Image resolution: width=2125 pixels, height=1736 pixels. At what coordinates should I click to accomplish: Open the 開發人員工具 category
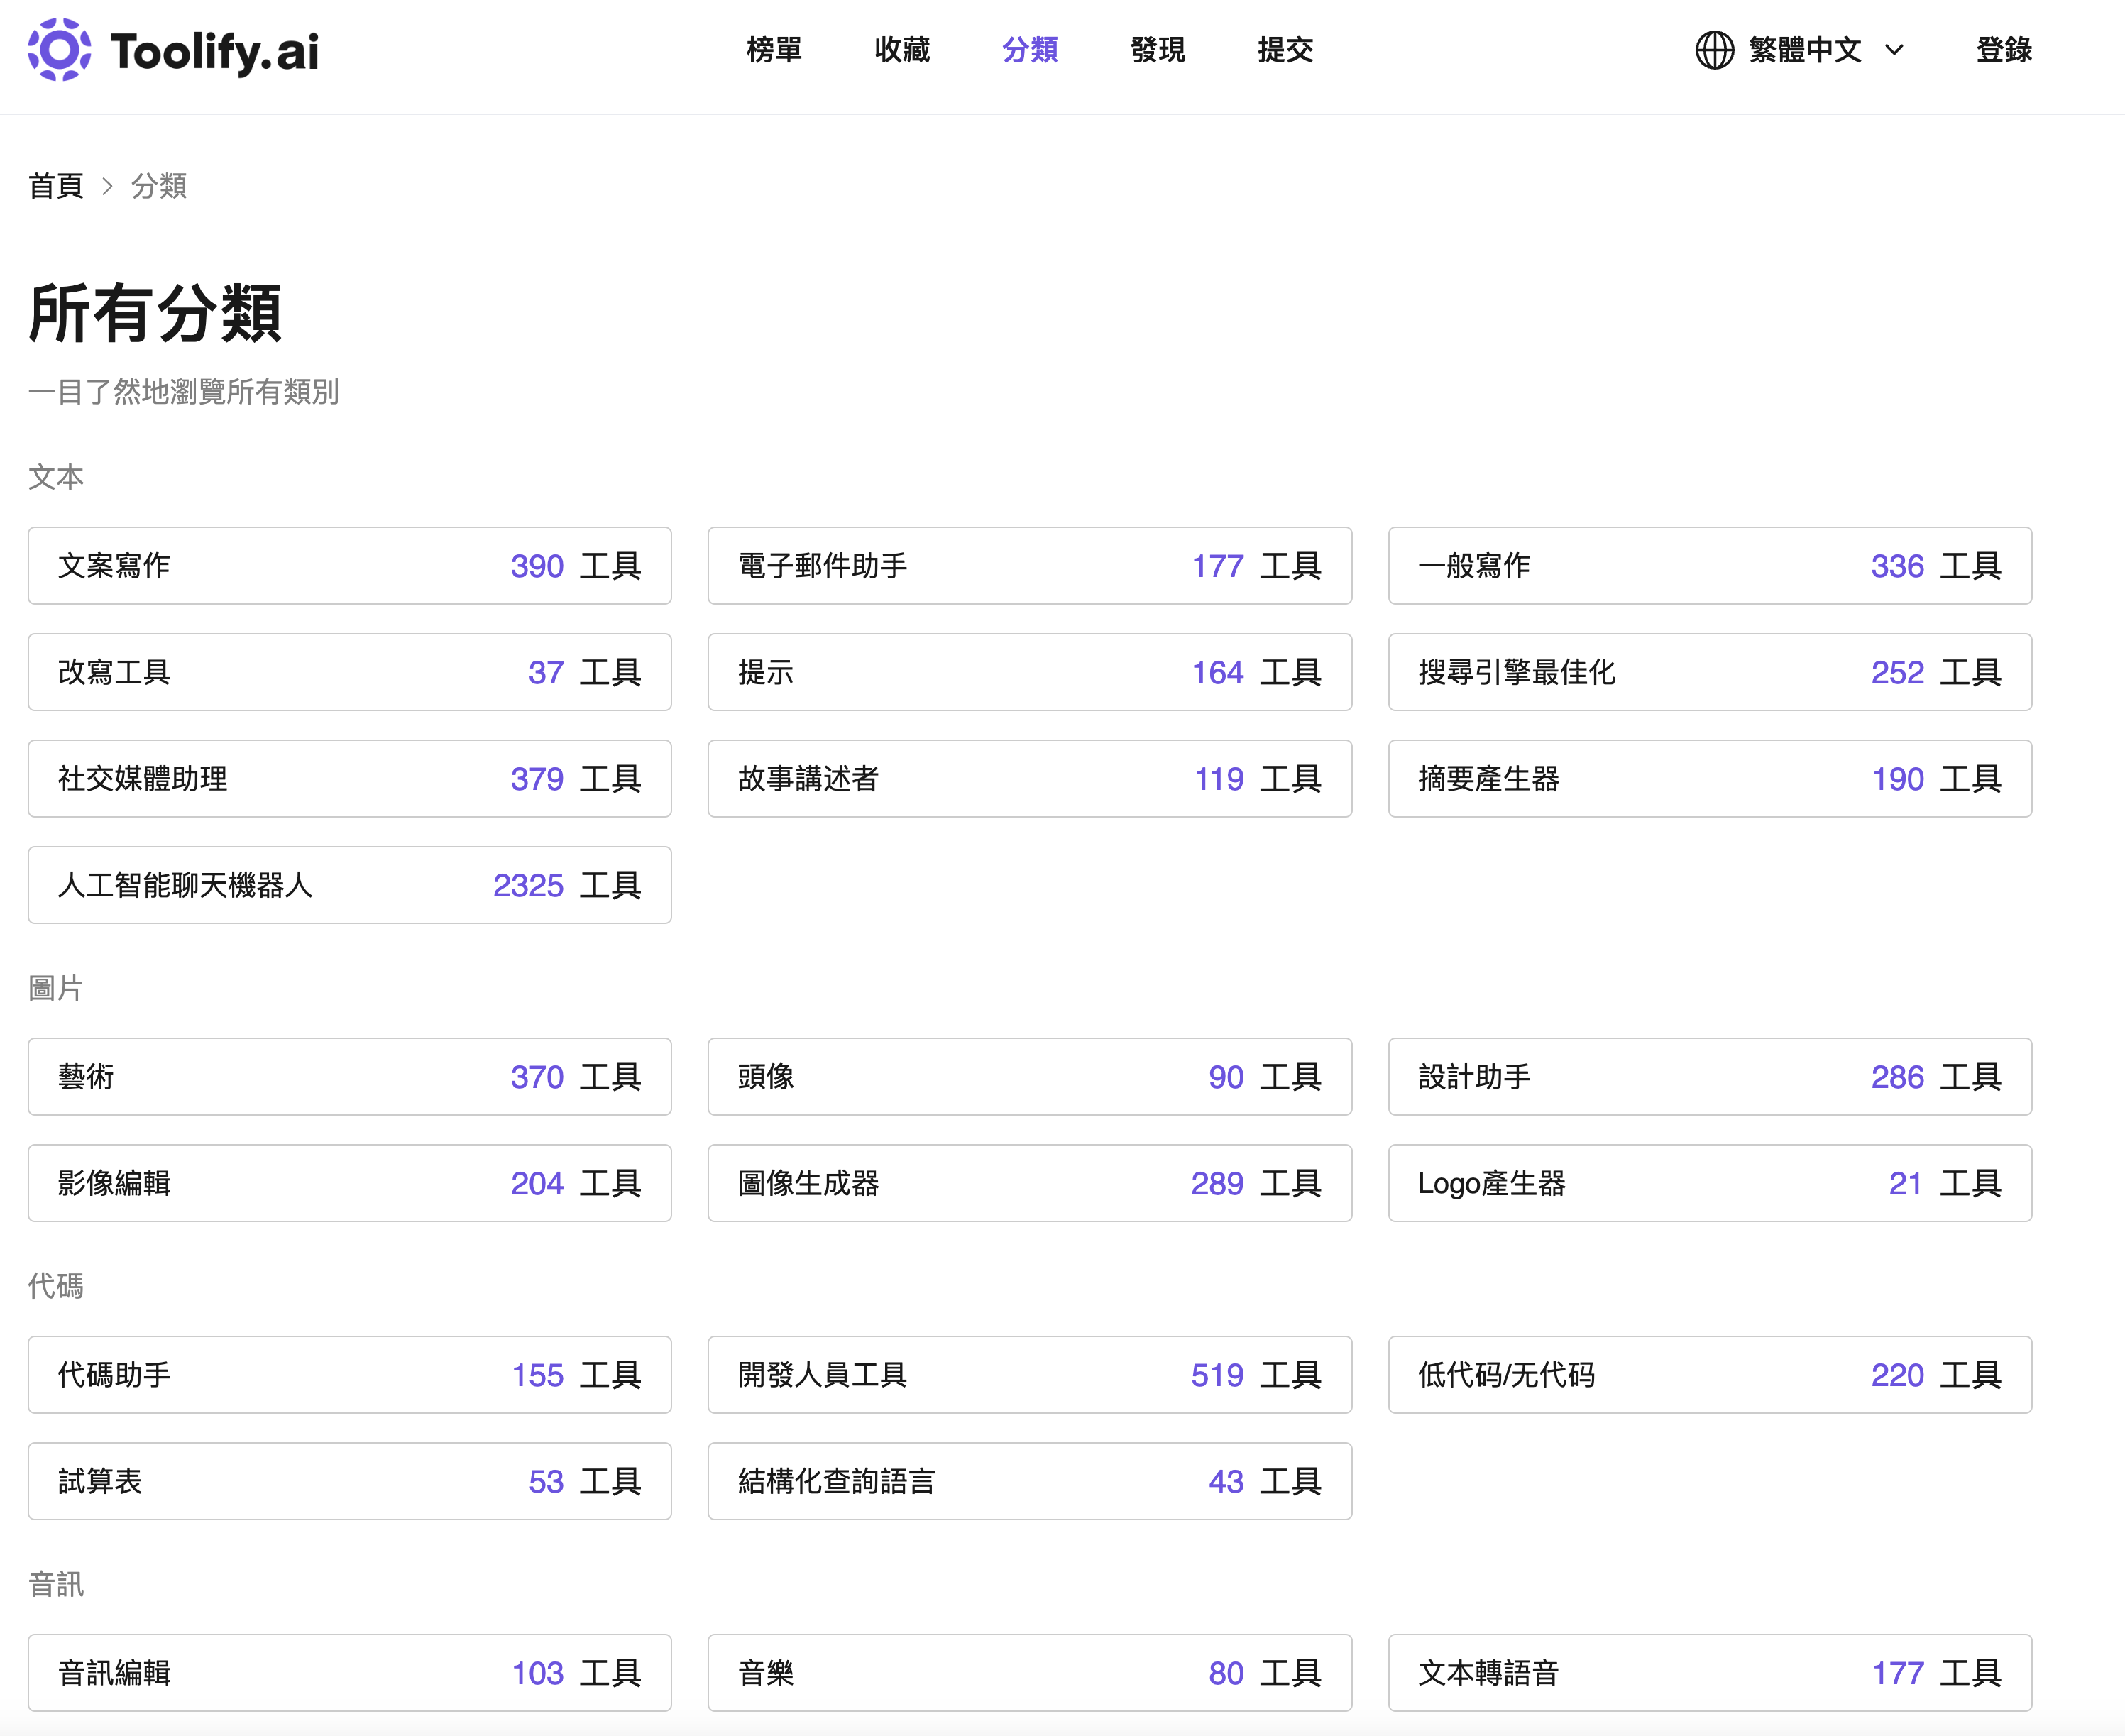1029,1375
